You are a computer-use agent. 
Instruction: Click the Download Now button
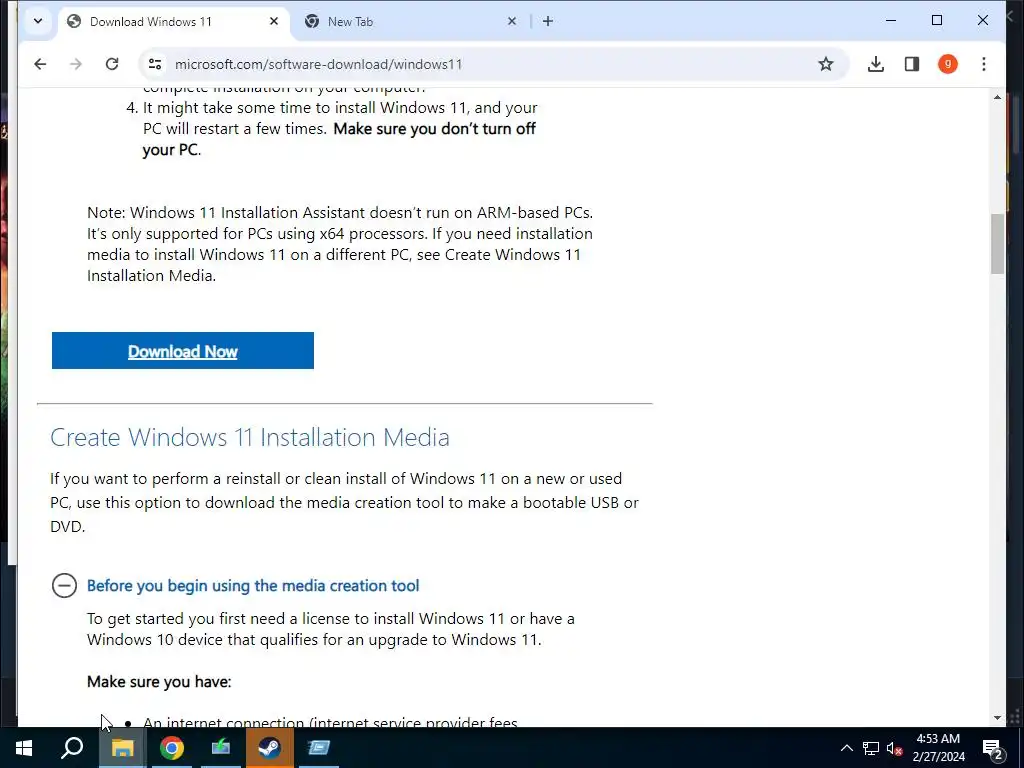click(183, 351)
